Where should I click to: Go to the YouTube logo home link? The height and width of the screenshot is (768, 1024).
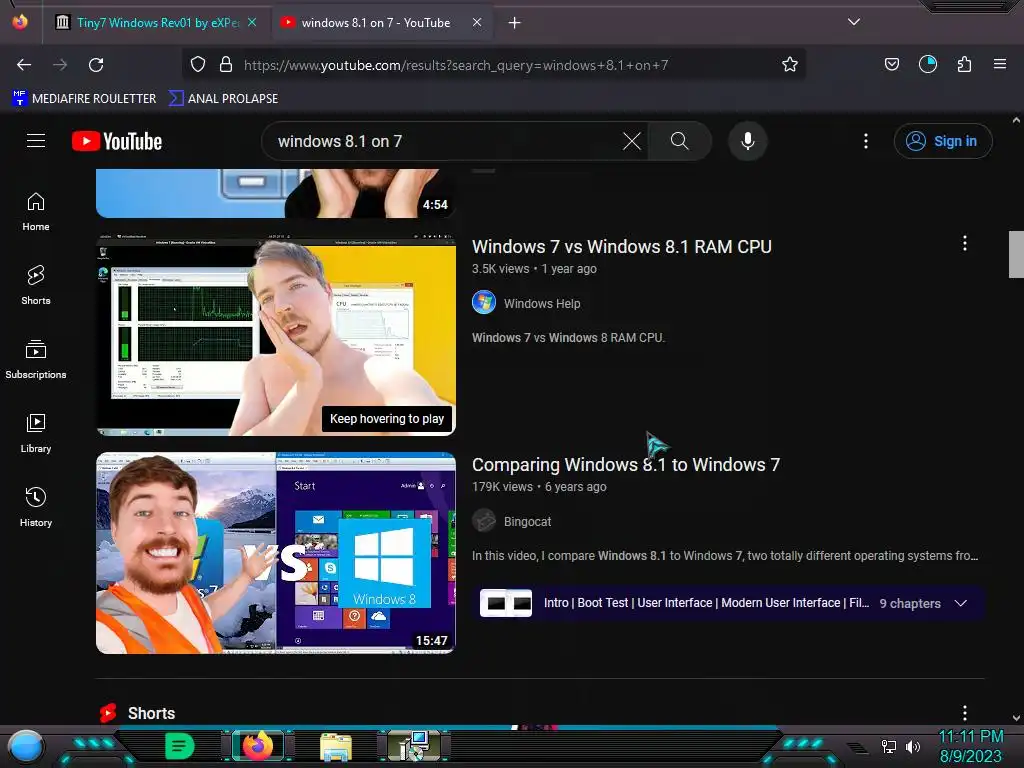[x=117, y=141]
